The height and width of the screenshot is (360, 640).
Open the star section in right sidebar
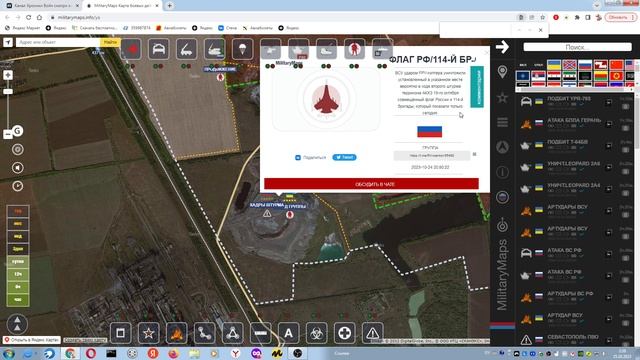[x=502, y=98]
